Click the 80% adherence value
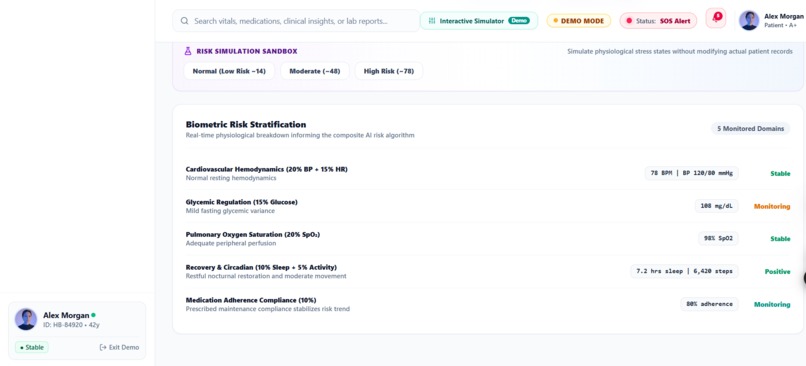This screenshot has width=806, height=366. pos(709,304)
